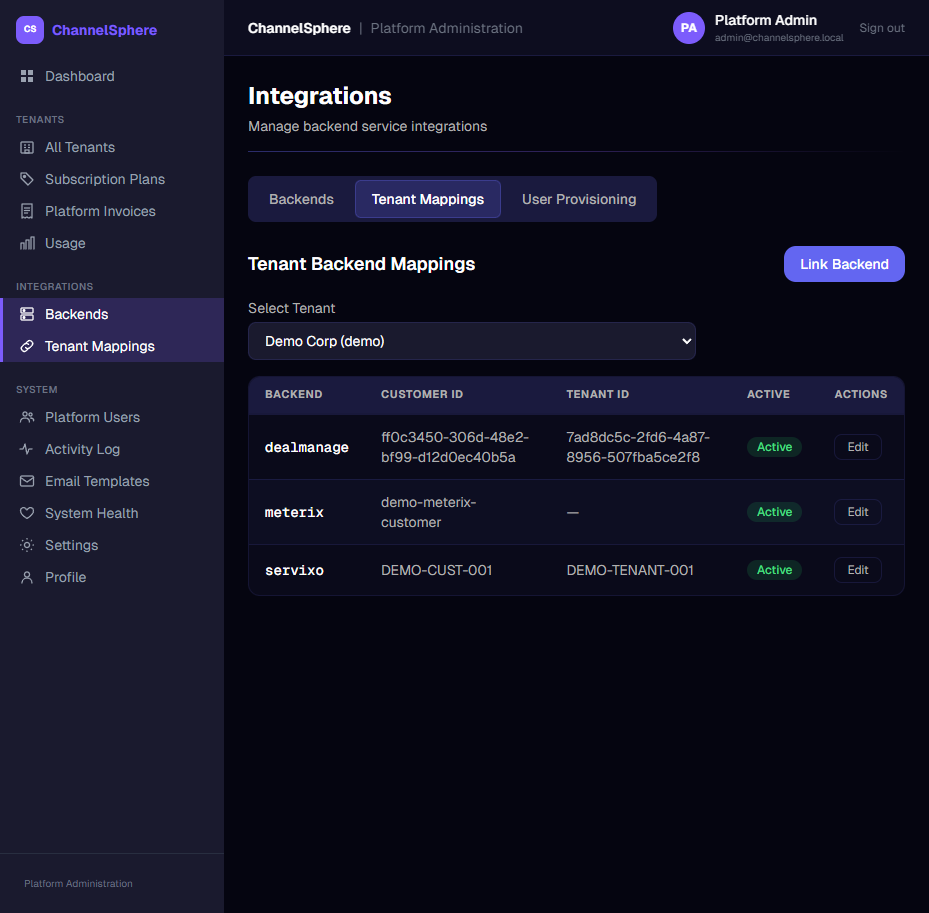
Task: Click the ChannelSphere brand name in sidebar
Action: click(104, 30)
